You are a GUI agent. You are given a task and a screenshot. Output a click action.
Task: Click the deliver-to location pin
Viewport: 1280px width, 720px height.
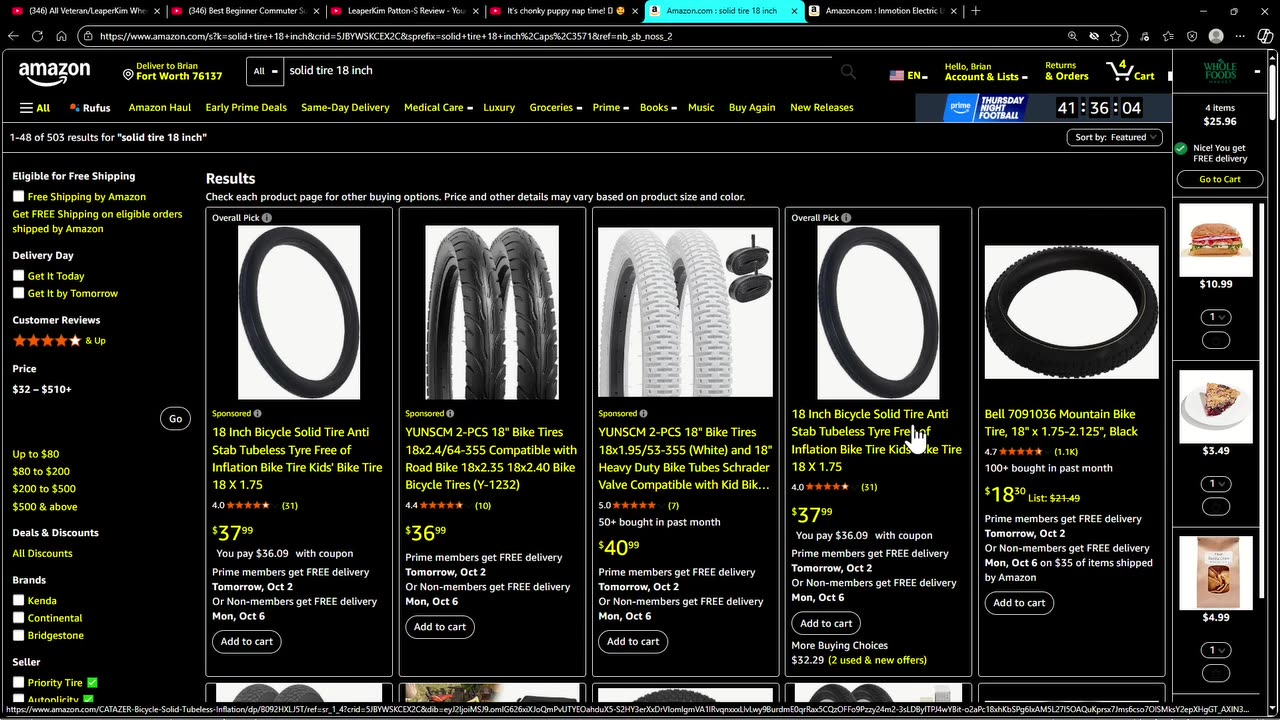pos(128,74)
